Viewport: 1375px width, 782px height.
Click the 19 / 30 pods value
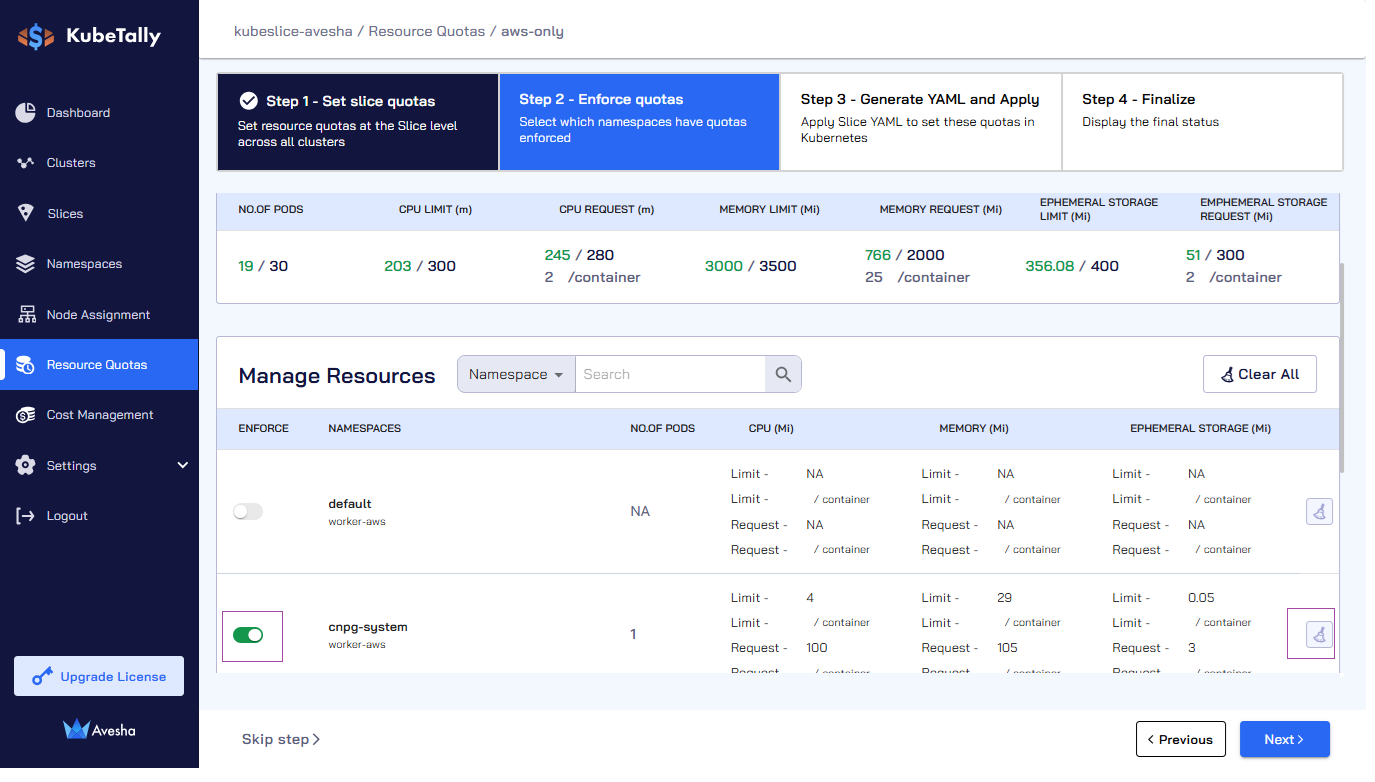pyautogui.click(x=263, y=266)
